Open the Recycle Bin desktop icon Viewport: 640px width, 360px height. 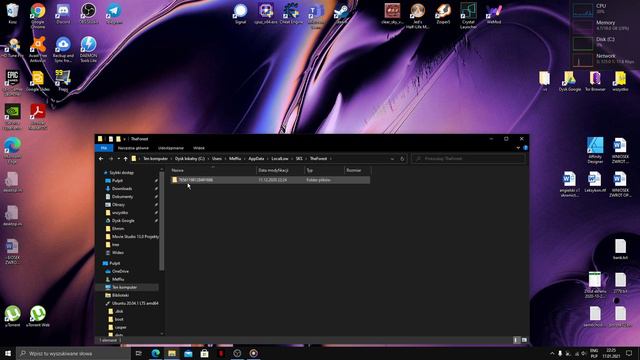[12, 14]
